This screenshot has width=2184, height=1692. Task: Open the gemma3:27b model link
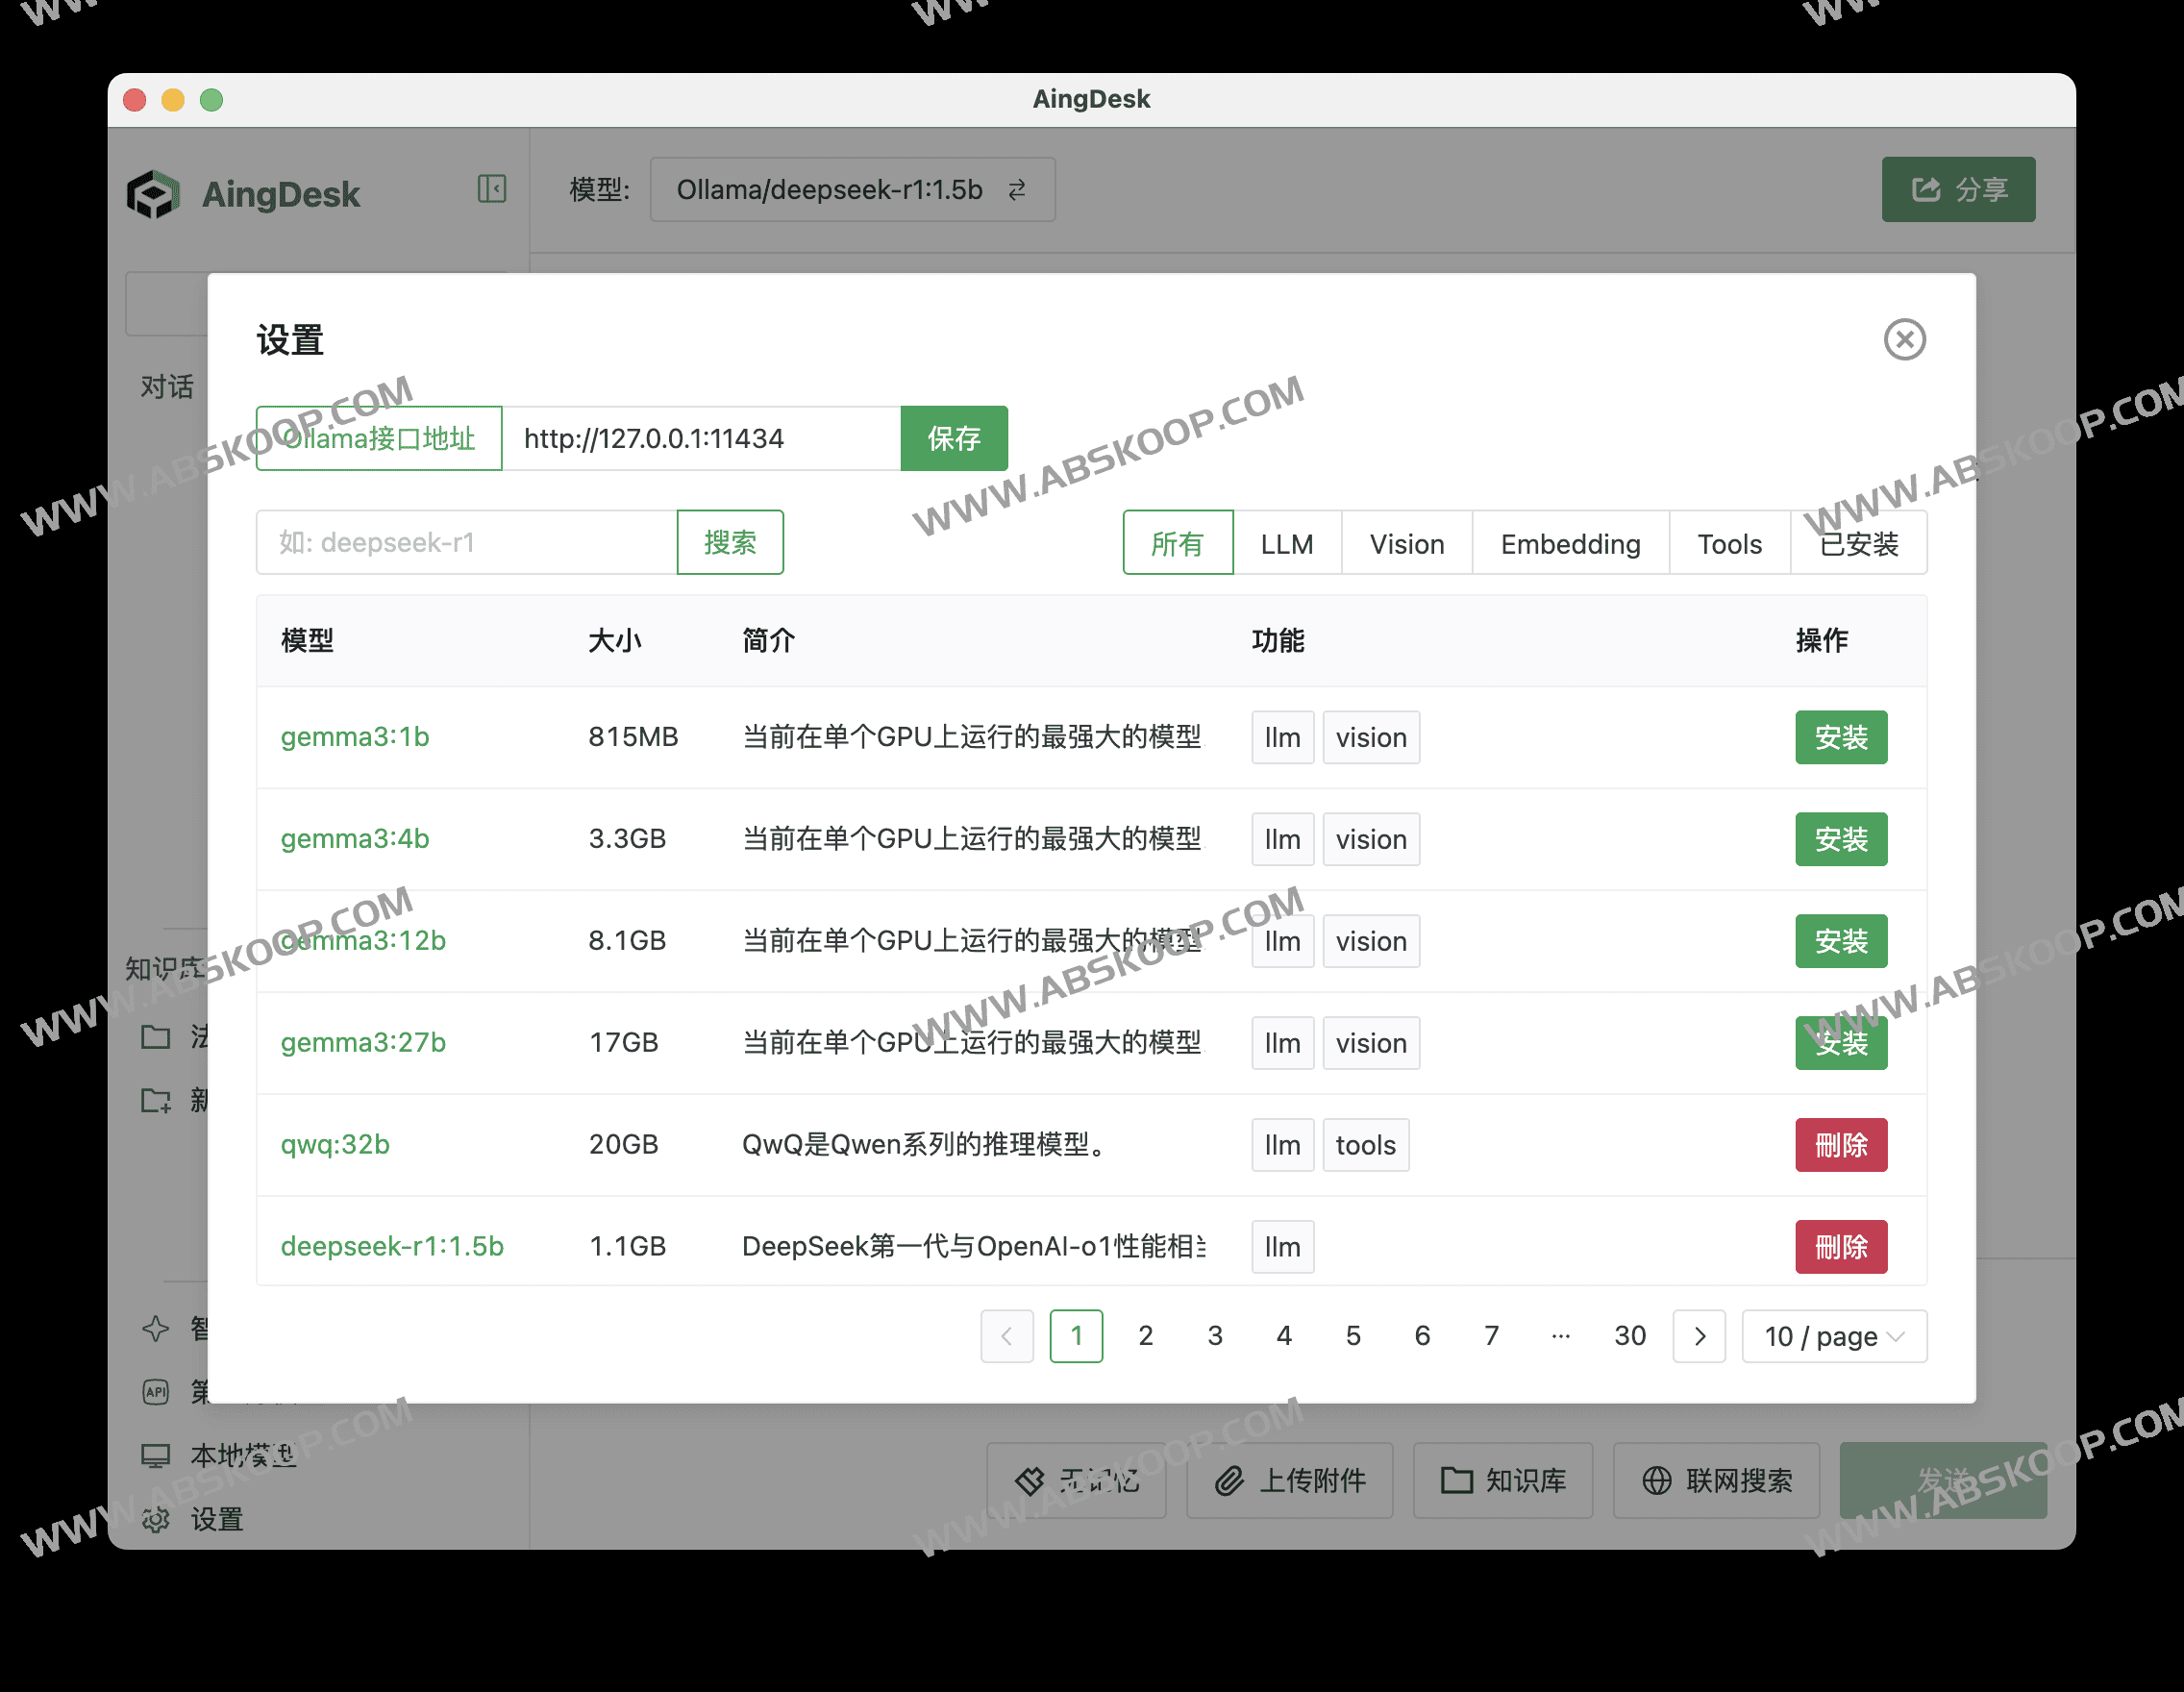point(362,1042)
